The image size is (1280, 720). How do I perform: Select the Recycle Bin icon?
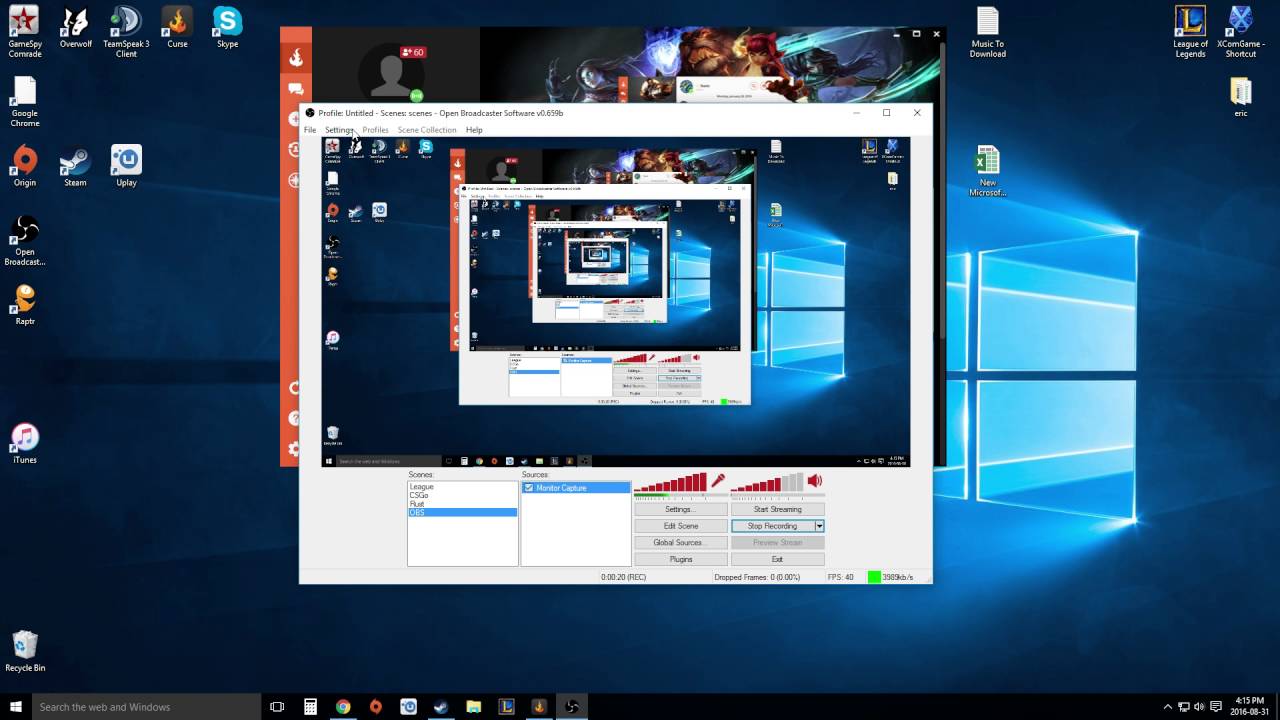click(25, 652)
